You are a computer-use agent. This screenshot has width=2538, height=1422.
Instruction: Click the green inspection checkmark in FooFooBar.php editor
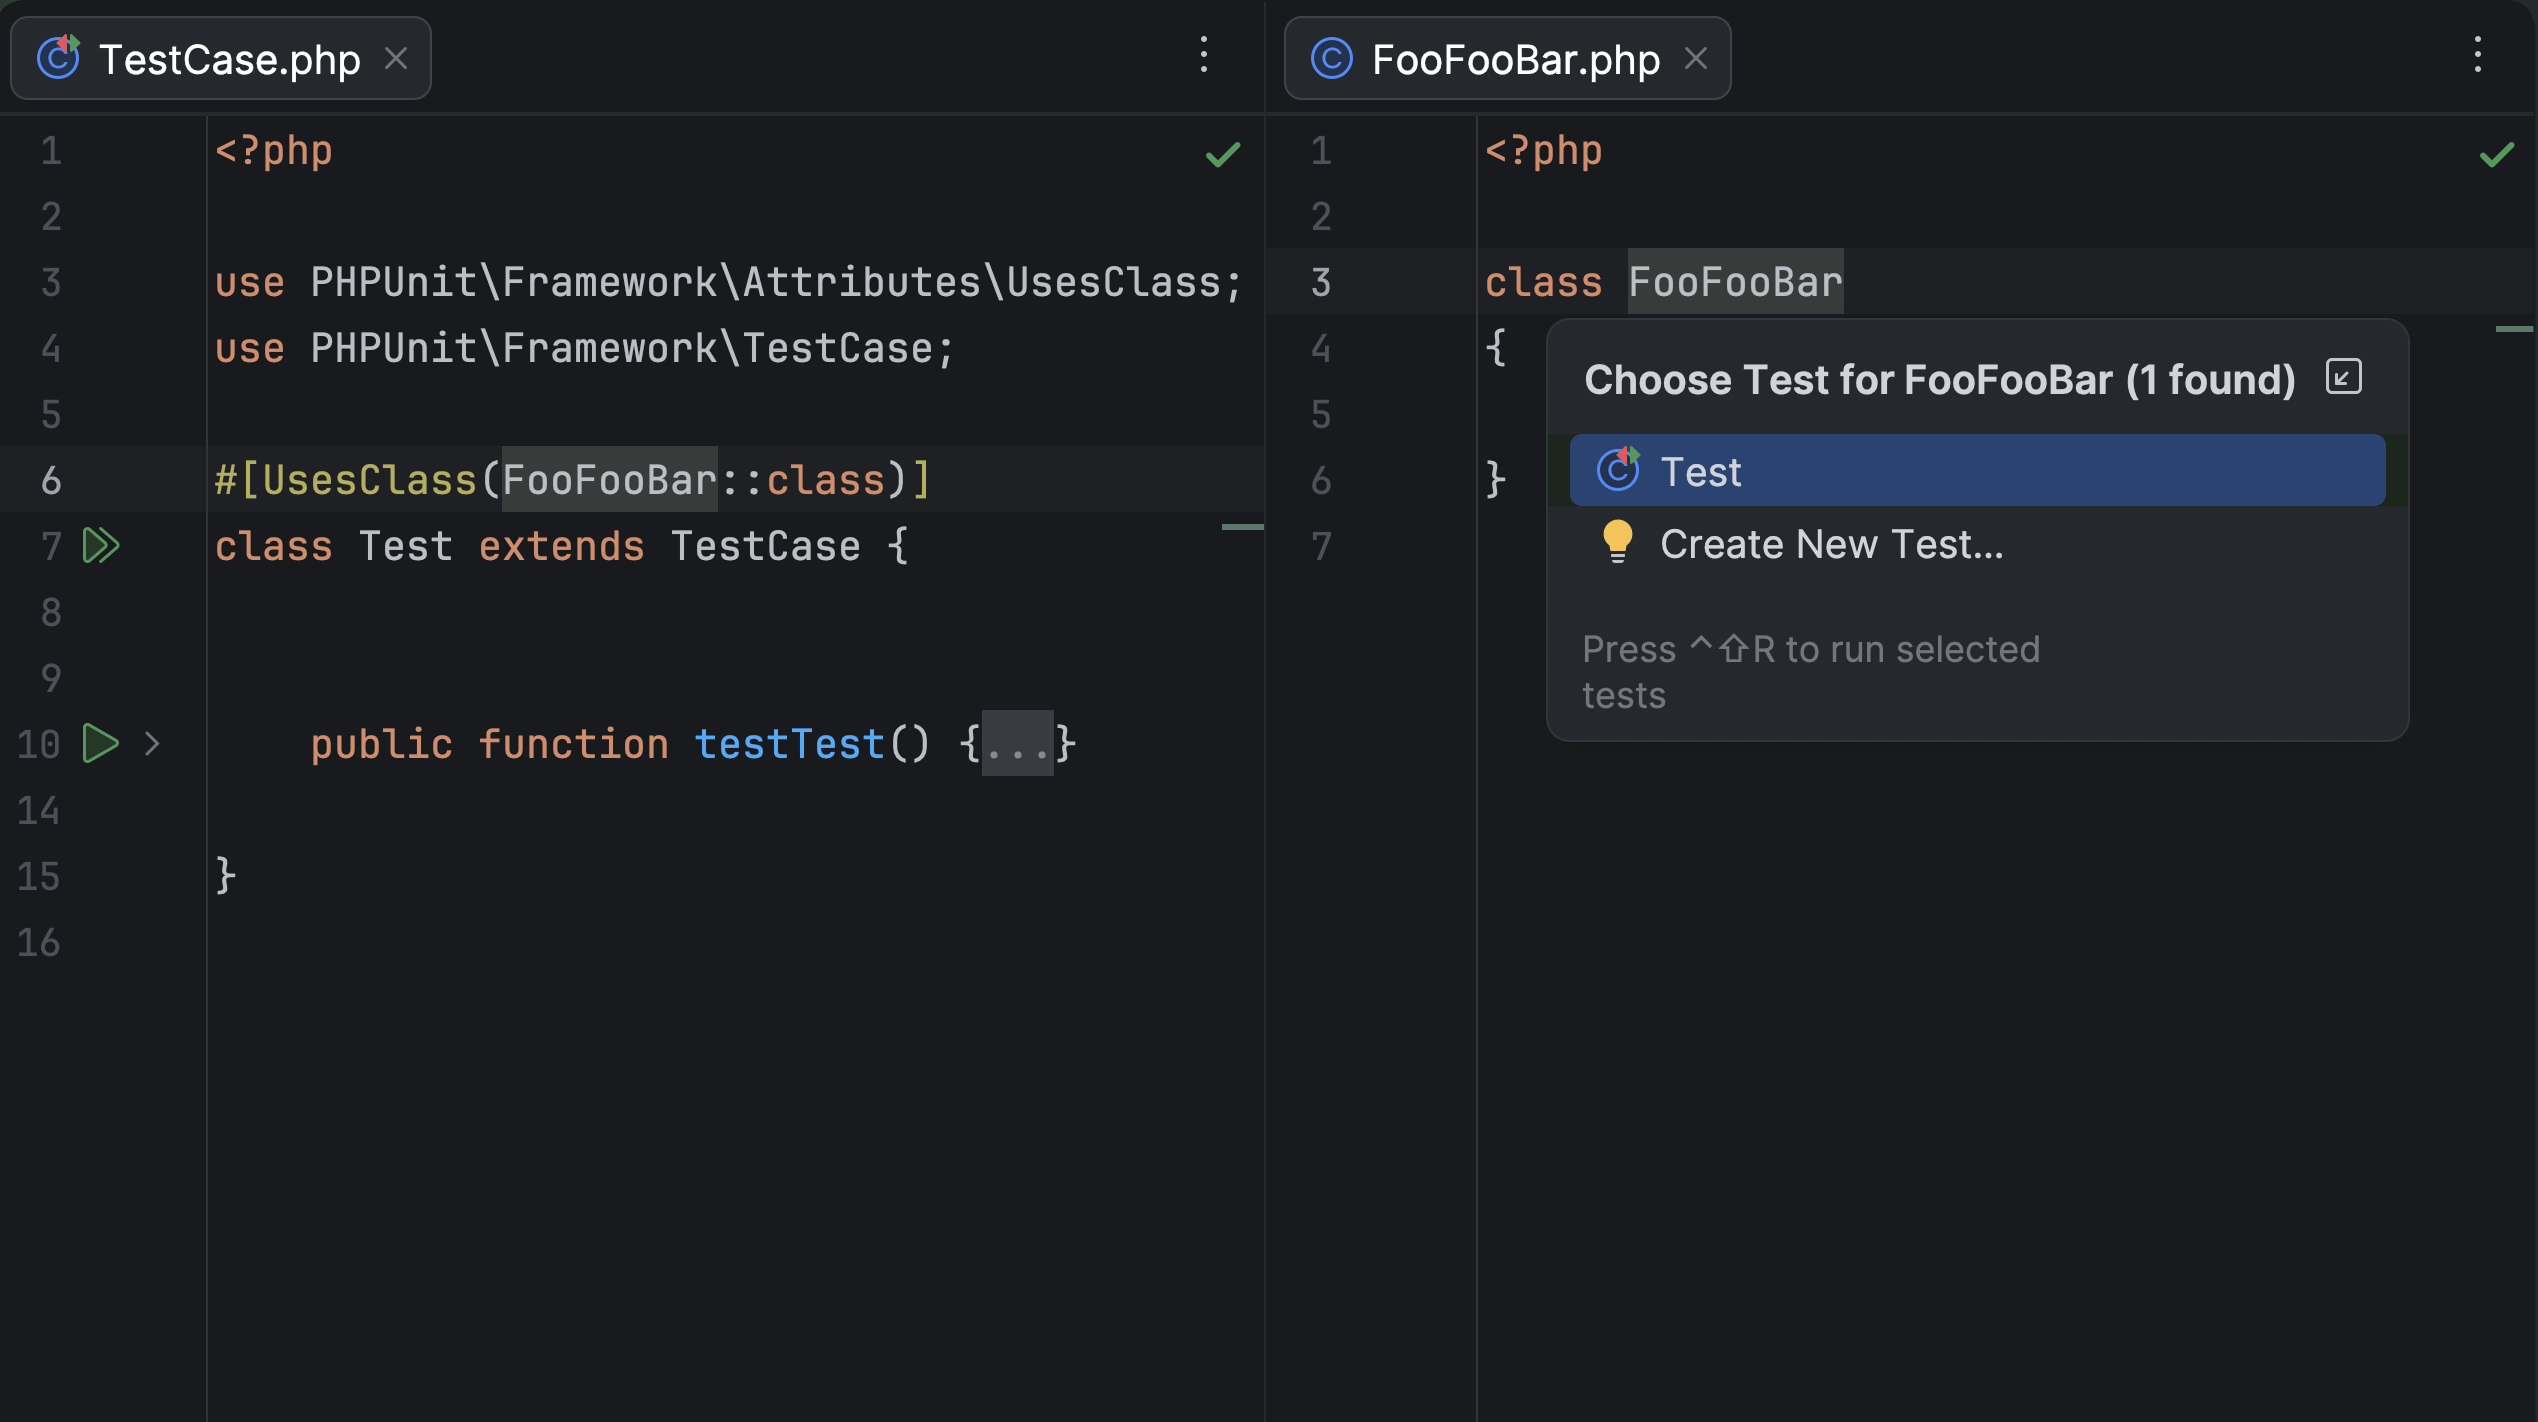(2495, 154)
